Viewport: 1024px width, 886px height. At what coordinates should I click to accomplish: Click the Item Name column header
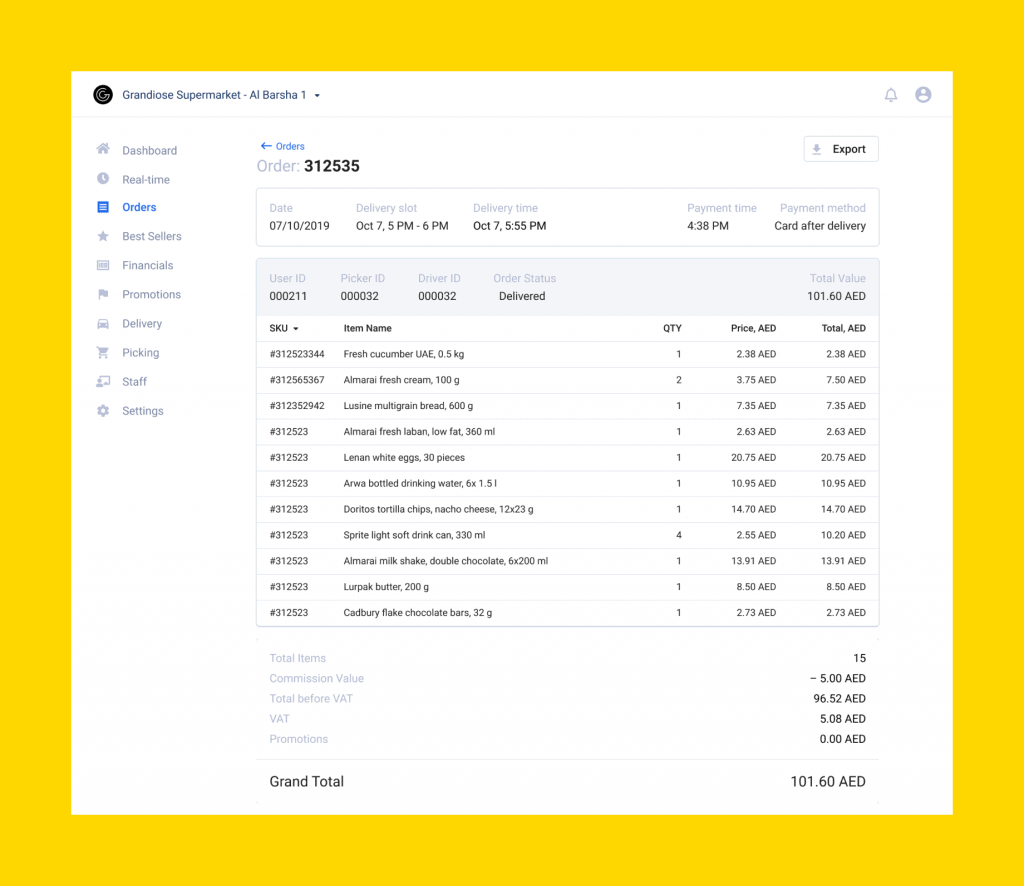pyautogui.click(x=368, y=328)
